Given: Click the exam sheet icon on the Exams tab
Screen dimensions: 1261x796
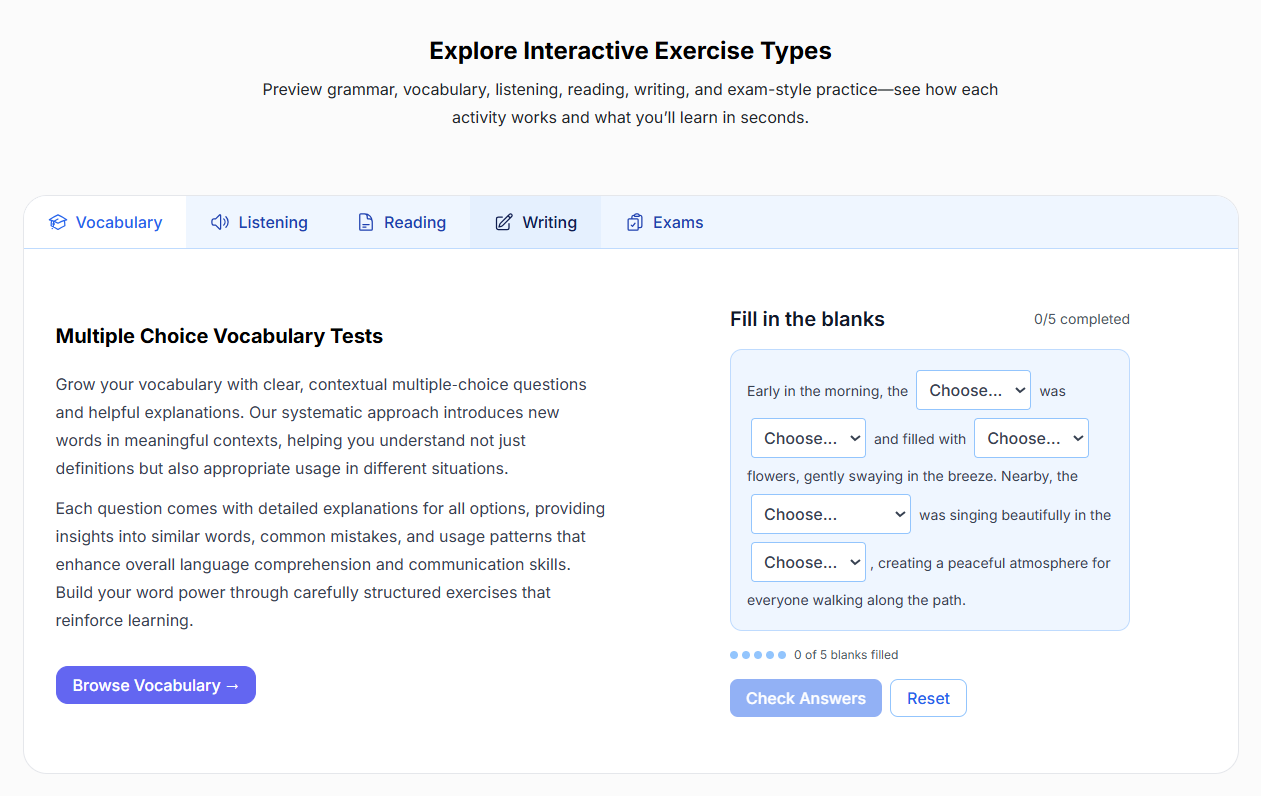Looking at the screenshot, I should 634,222.
